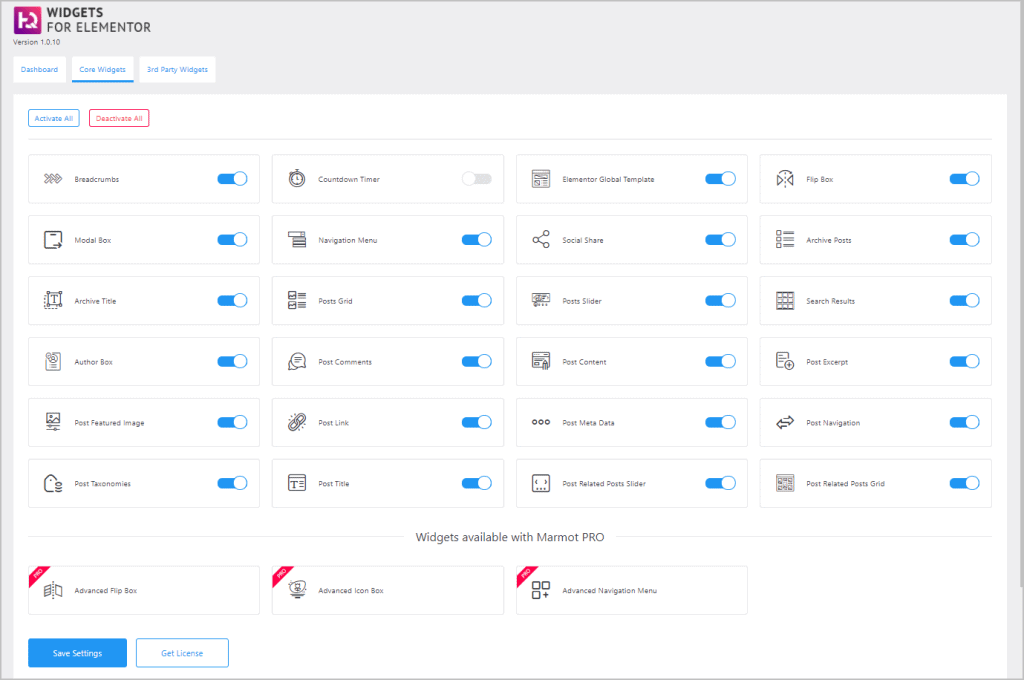Click the Post Navigation arrows icon
The height and width of the screenshot is (680, 1024).
coord(785,423)
